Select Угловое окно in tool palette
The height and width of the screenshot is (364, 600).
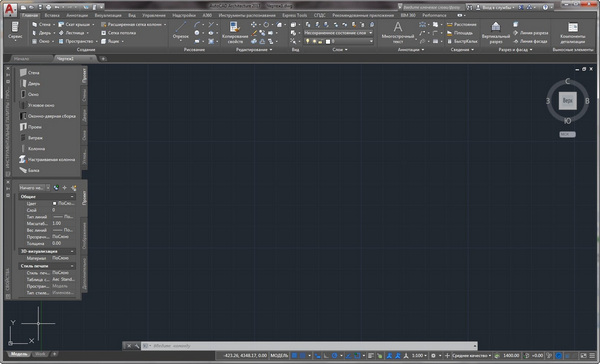37,105
